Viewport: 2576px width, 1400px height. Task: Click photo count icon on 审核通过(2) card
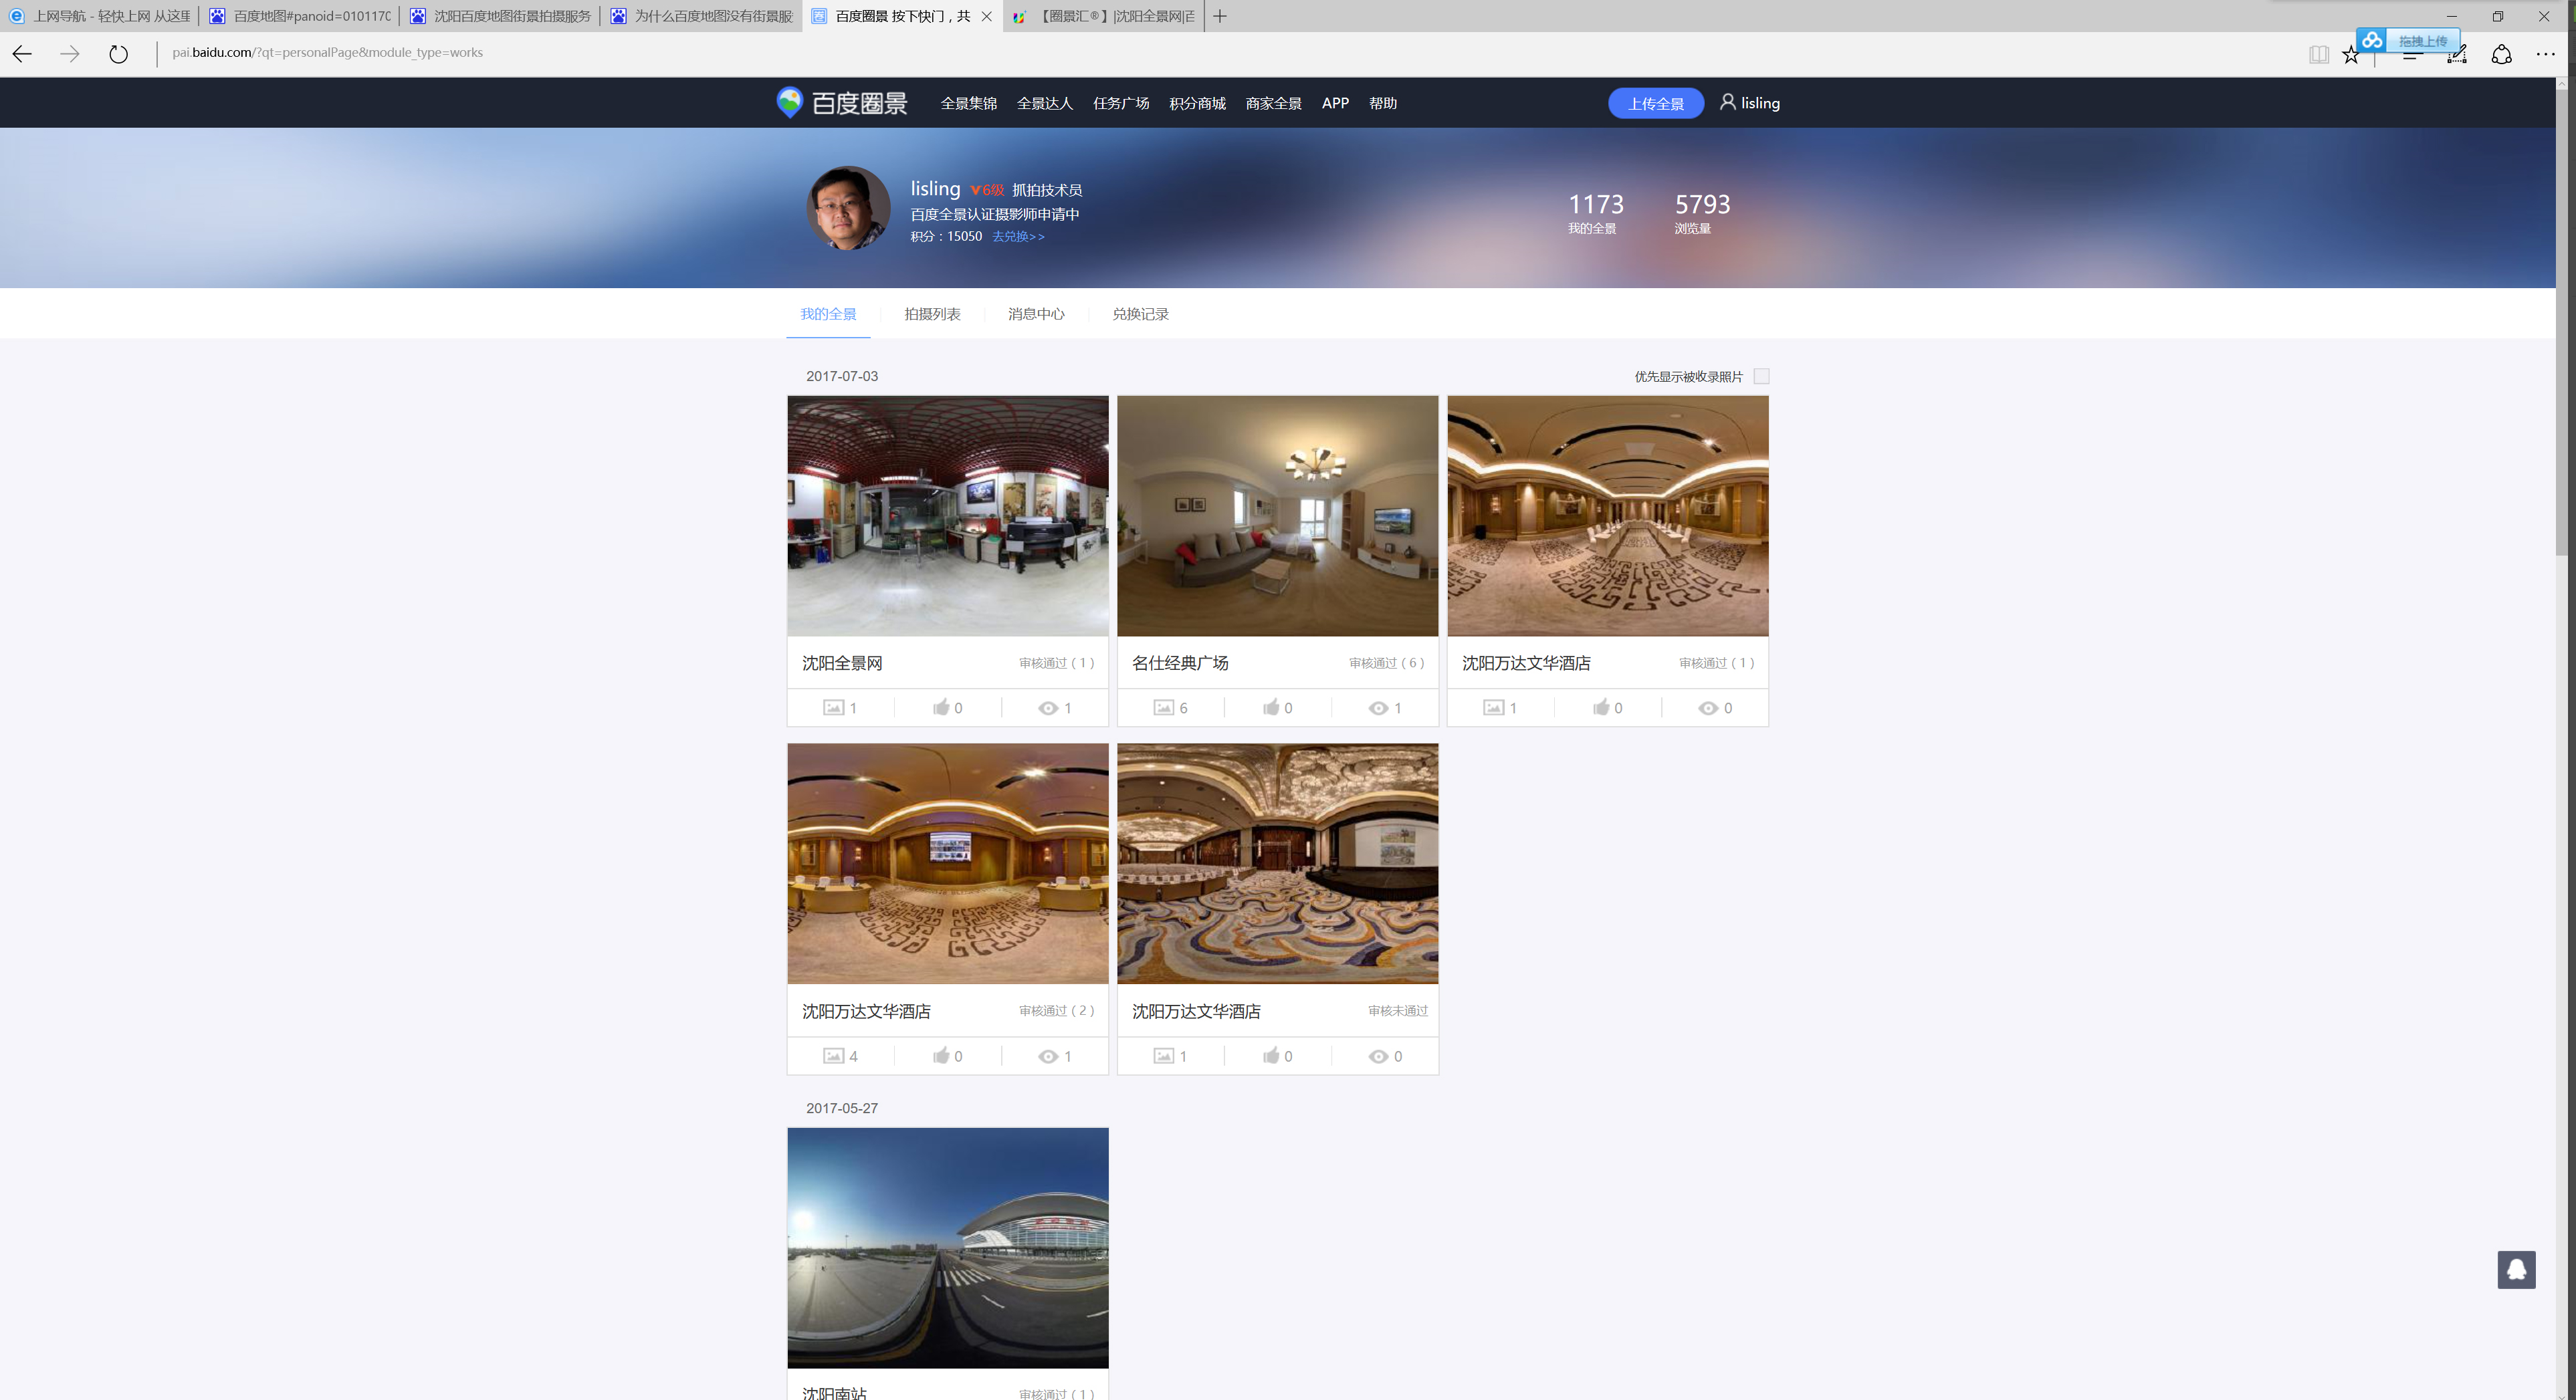(833, 1055)
